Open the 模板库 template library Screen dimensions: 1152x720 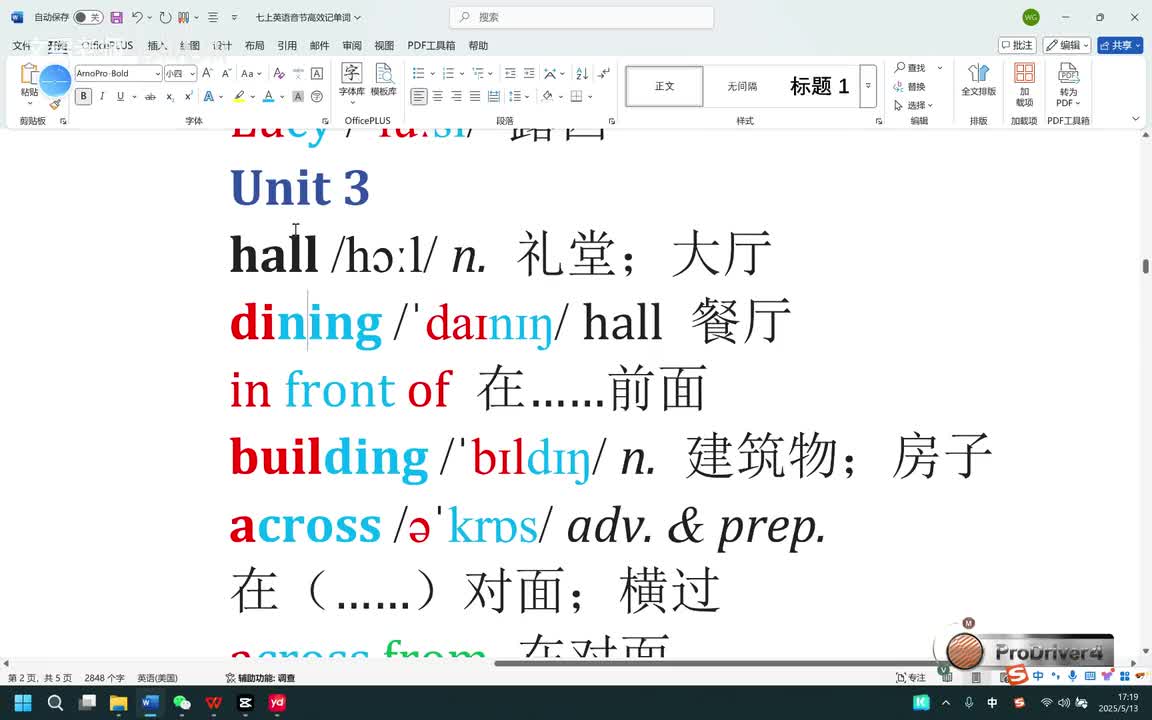[384, 79]
